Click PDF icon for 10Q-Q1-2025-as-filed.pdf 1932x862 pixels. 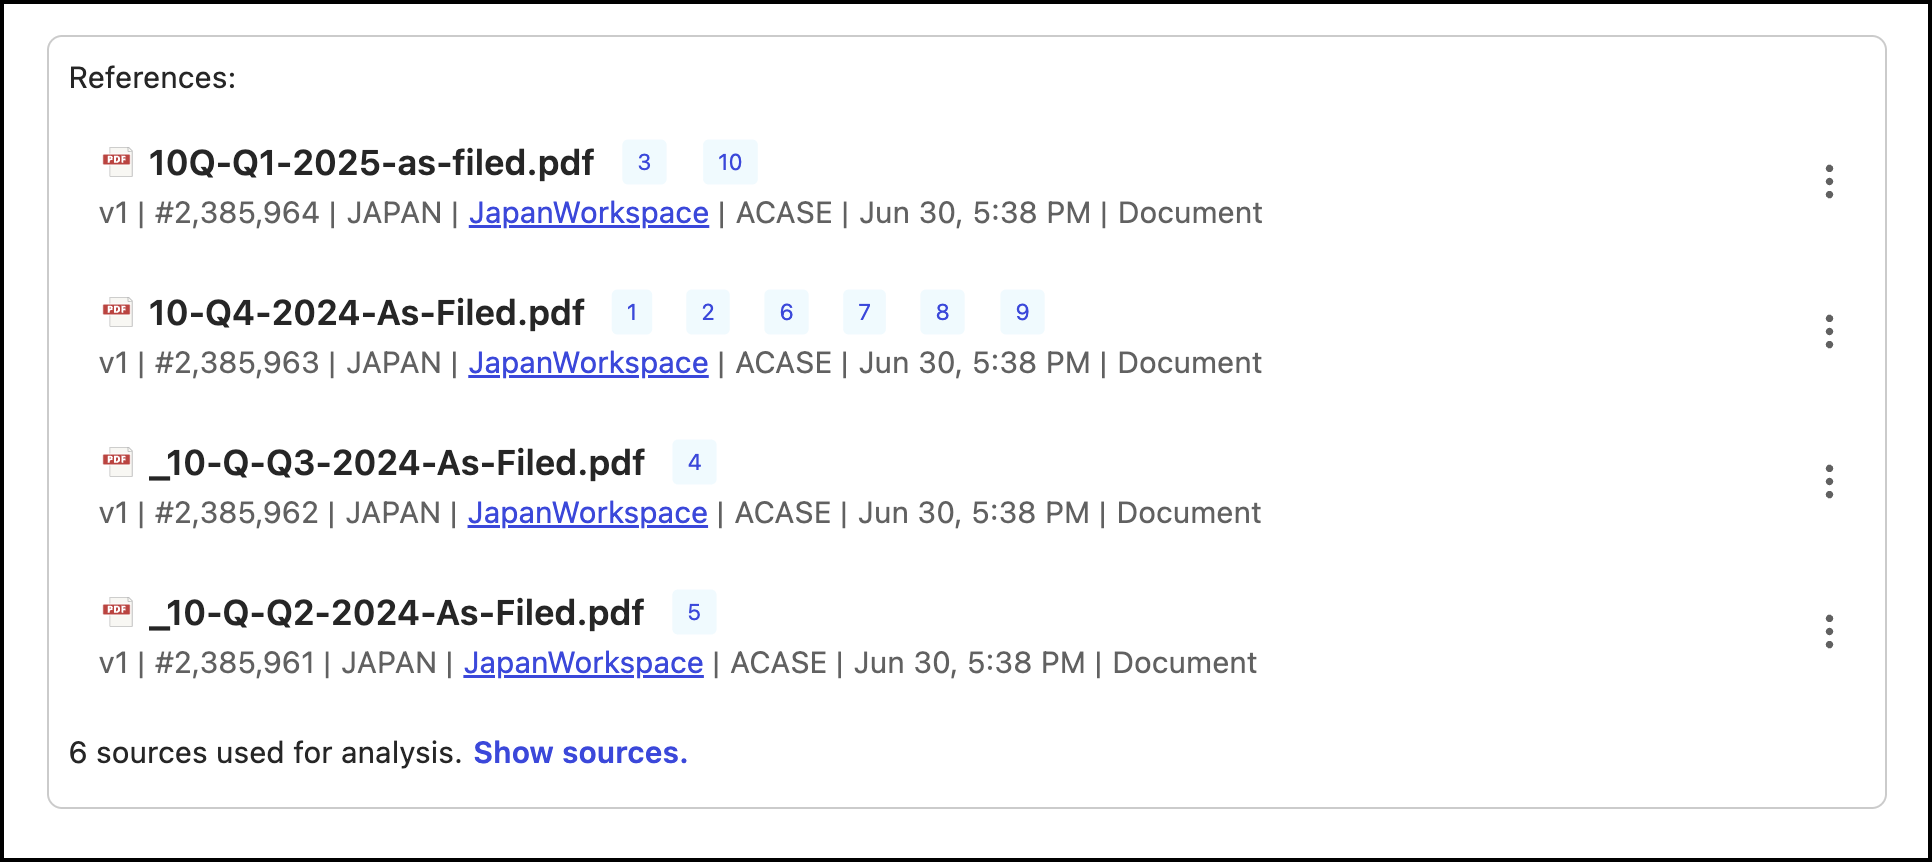pyautogui.click(x=118, y=162)
